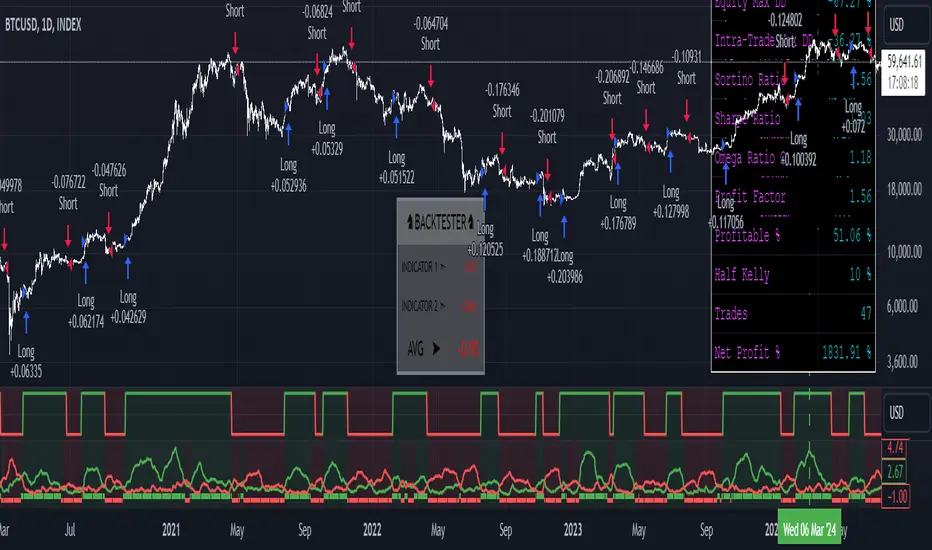Click the Short -0.146686 trade label
Viewport: 932px width, 550px height.
[646, 77]
